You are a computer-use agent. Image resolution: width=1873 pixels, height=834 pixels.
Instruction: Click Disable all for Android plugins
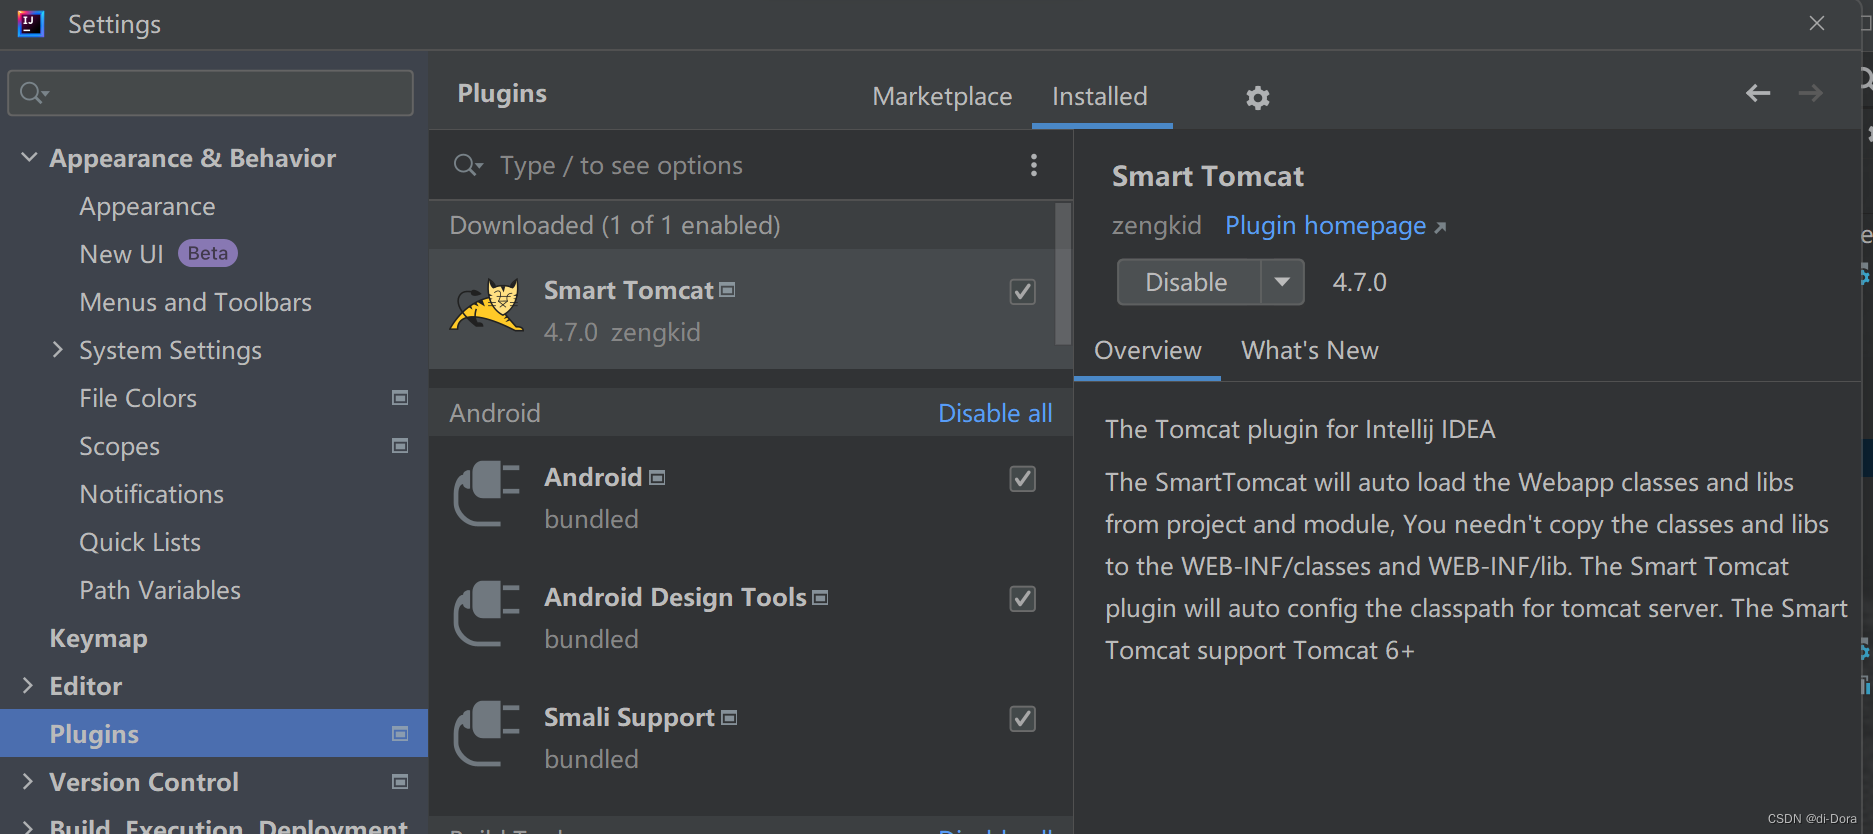click(x=995, y=413)
